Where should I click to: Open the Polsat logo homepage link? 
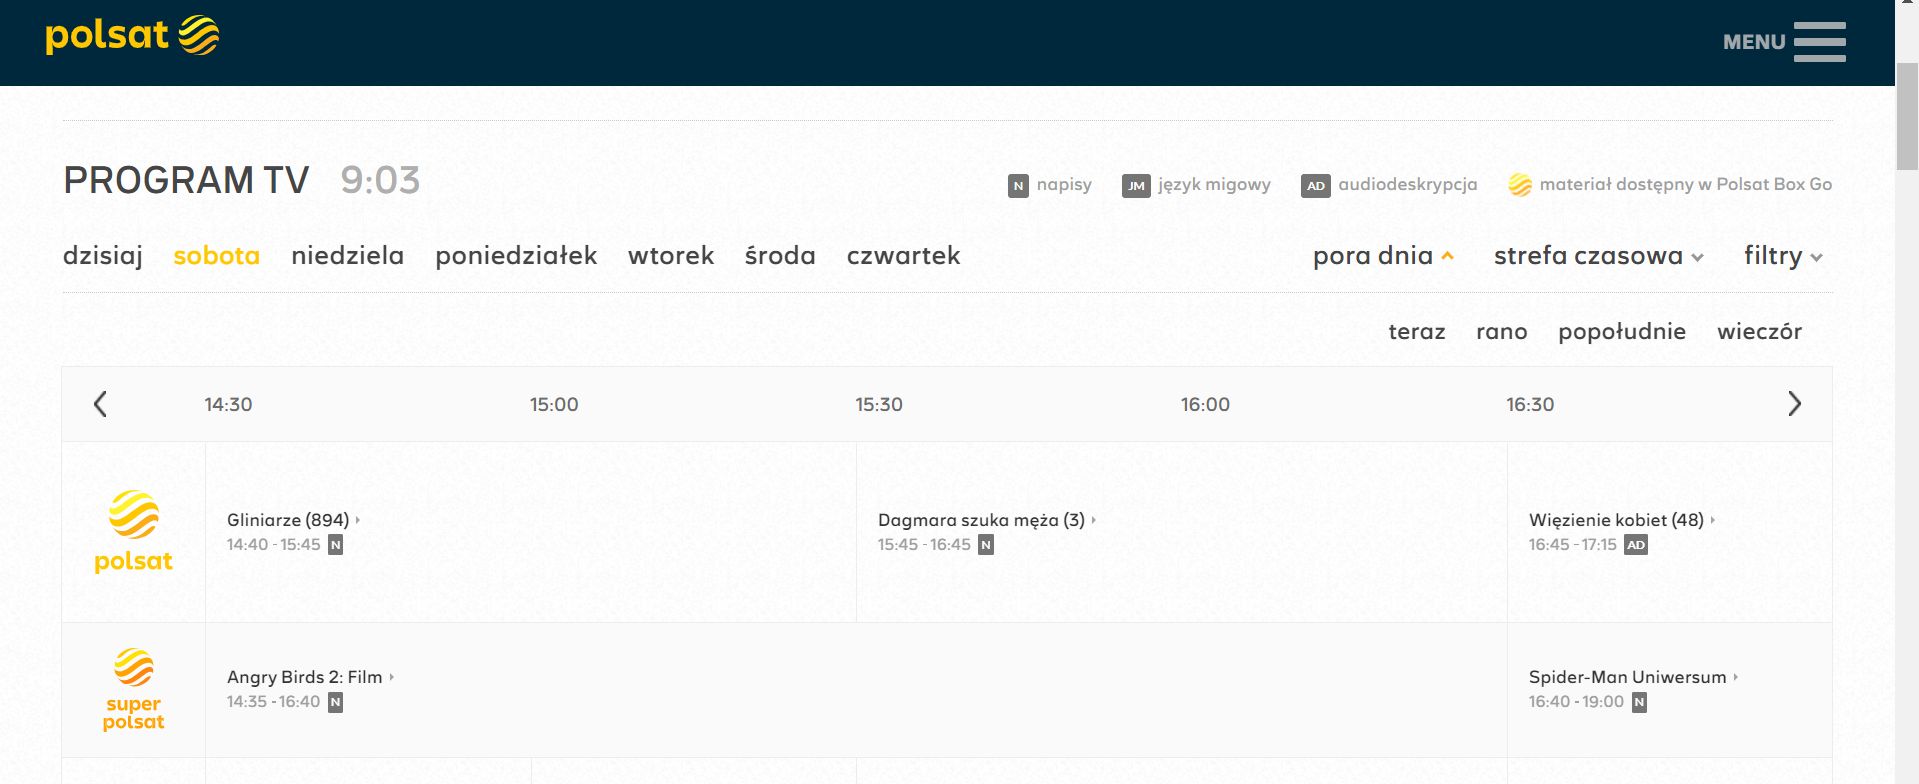point(132,36)
